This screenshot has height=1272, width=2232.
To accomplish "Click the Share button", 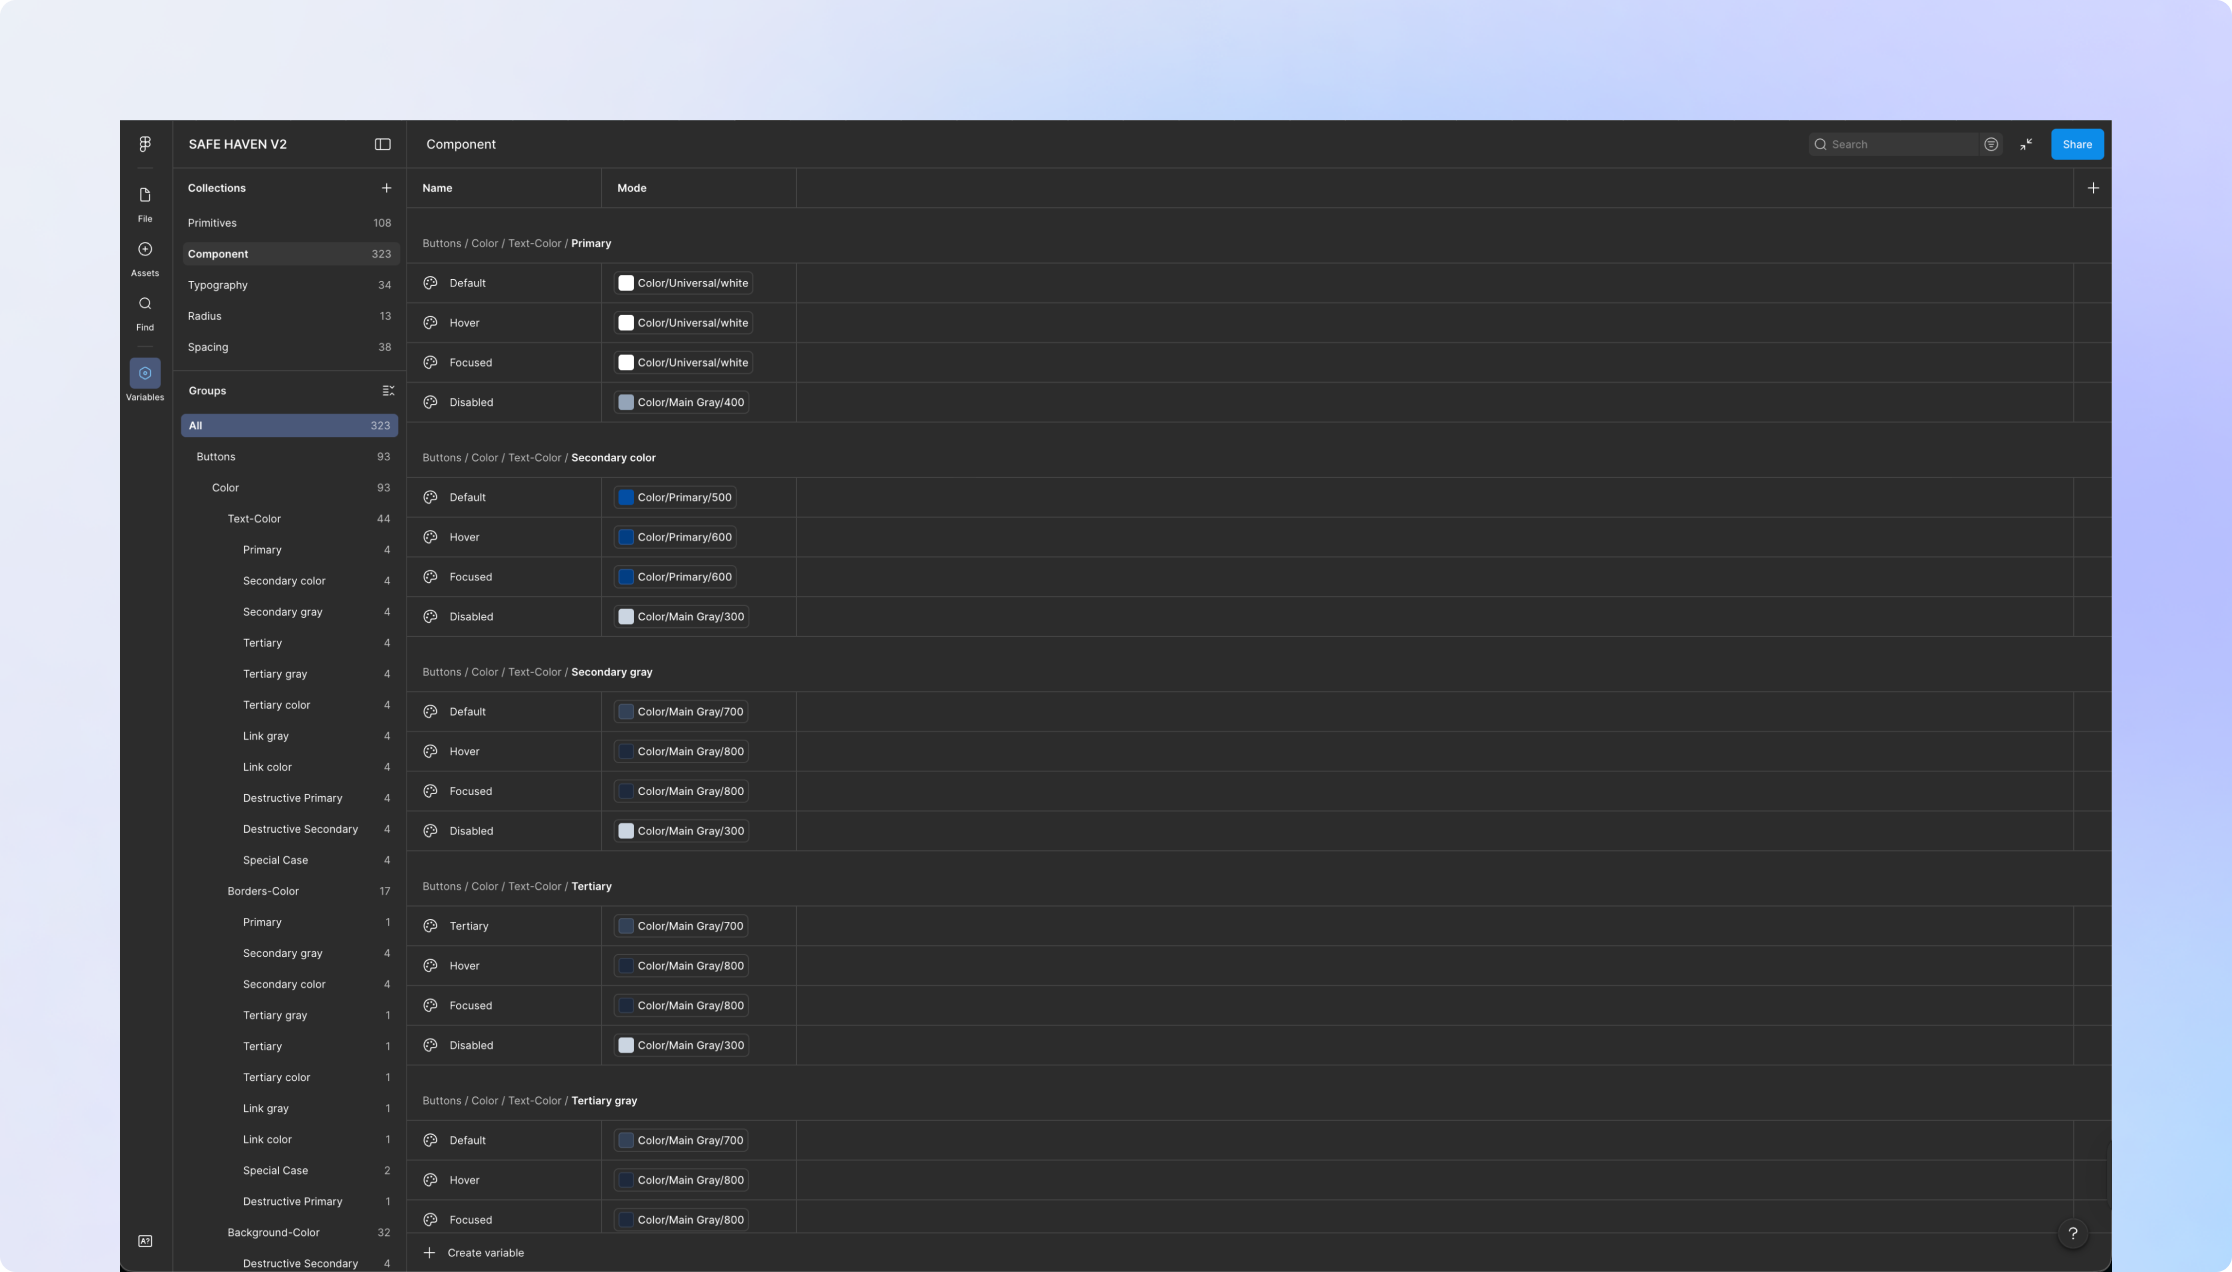I will 2076,144.
